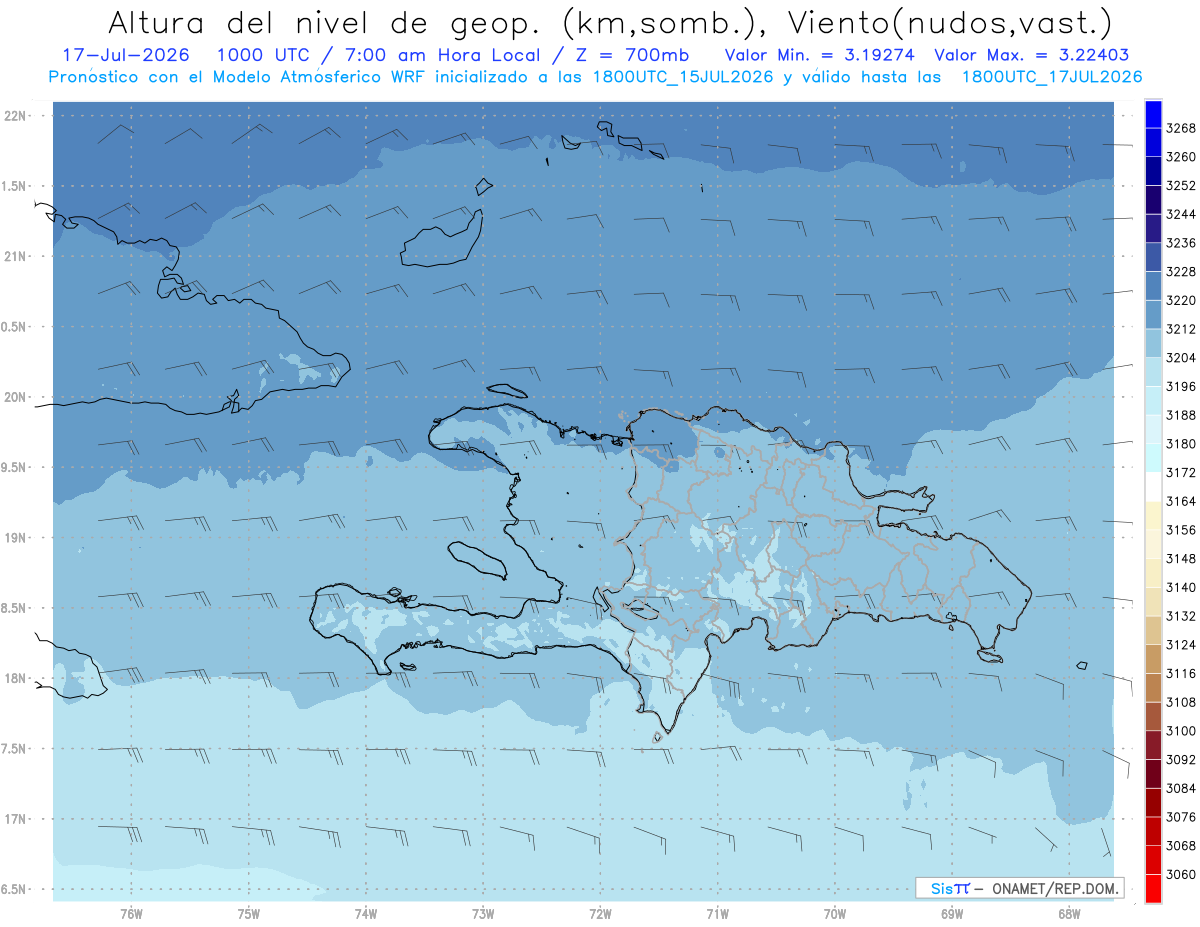Click the '69W' longitude label

952,913
